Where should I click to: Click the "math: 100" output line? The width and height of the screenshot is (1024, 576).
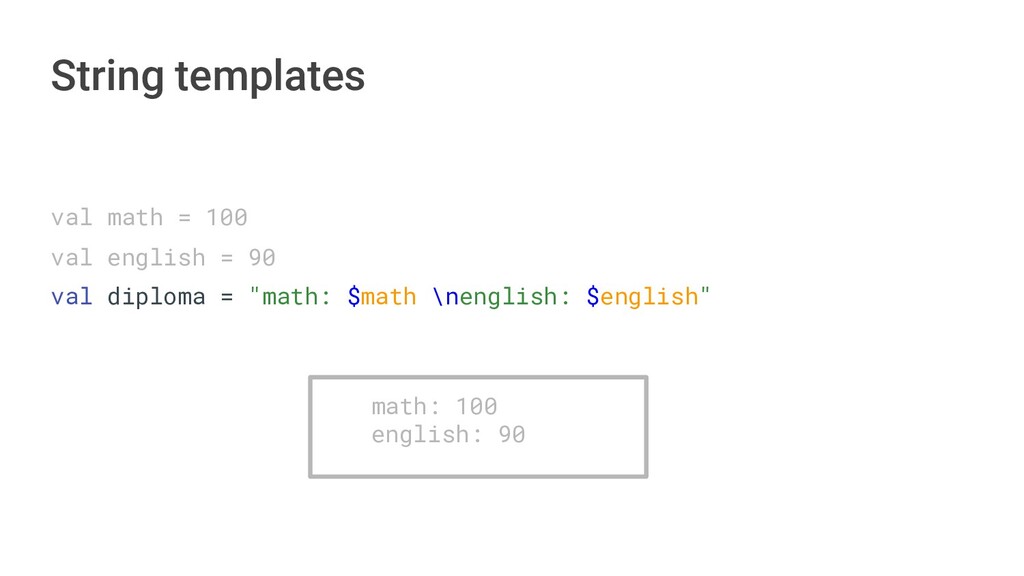pos(434,406)
